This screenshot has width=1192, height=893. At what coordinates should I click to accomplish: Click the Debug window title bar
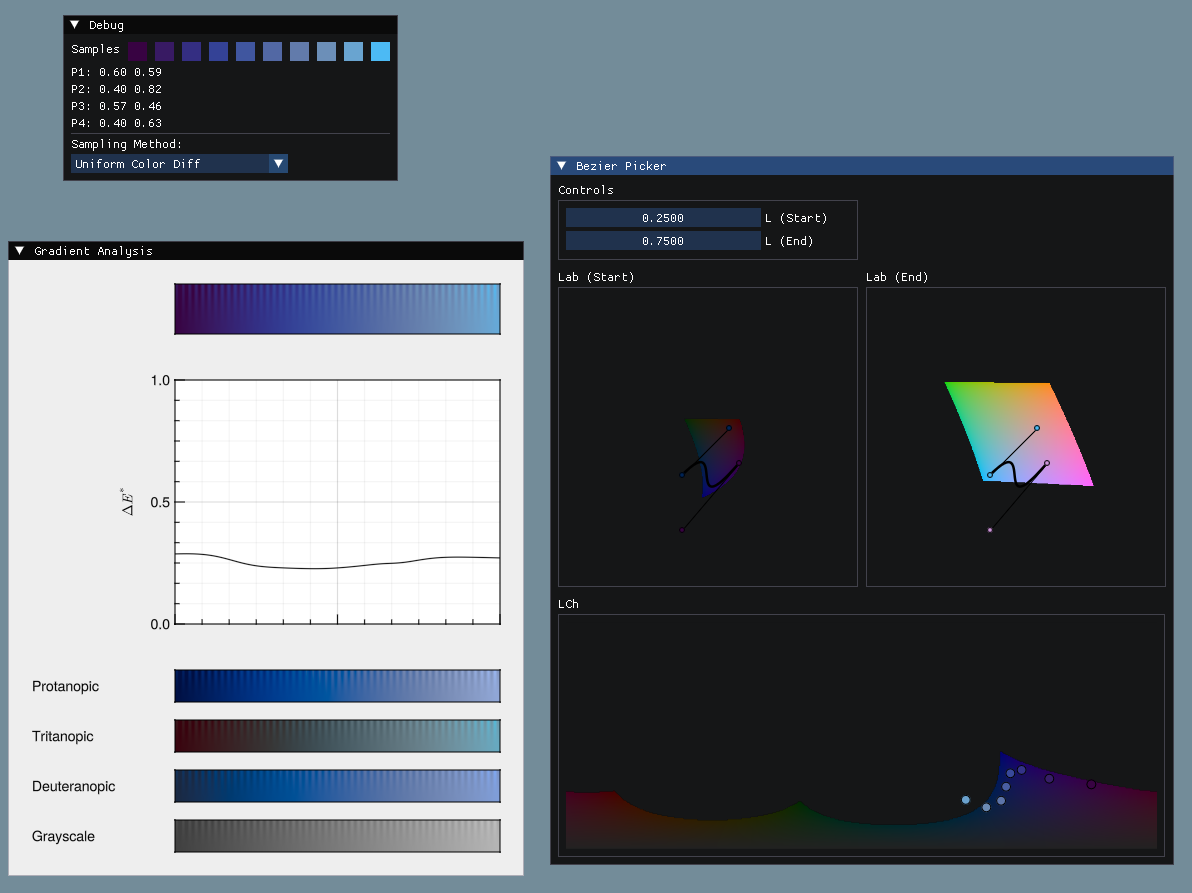(230, 25)
